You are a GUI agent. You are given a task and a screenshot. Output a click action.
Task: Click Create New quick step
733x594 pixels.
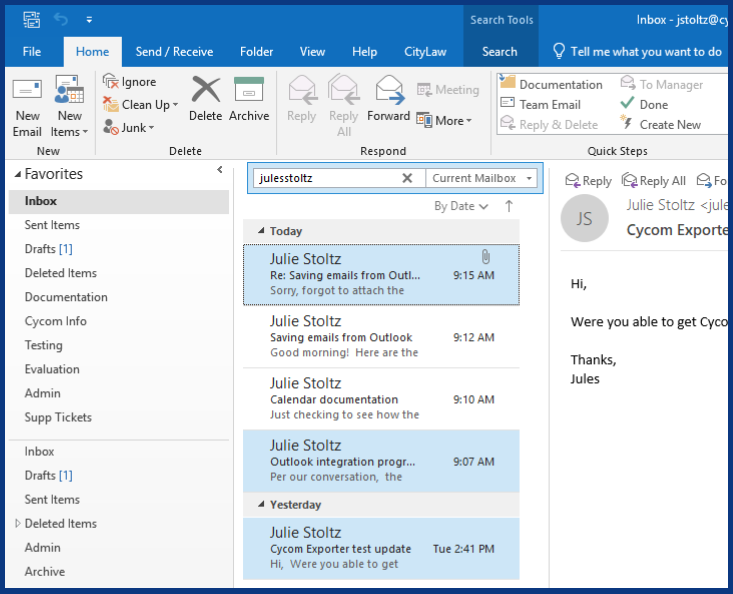pos(660,125)
